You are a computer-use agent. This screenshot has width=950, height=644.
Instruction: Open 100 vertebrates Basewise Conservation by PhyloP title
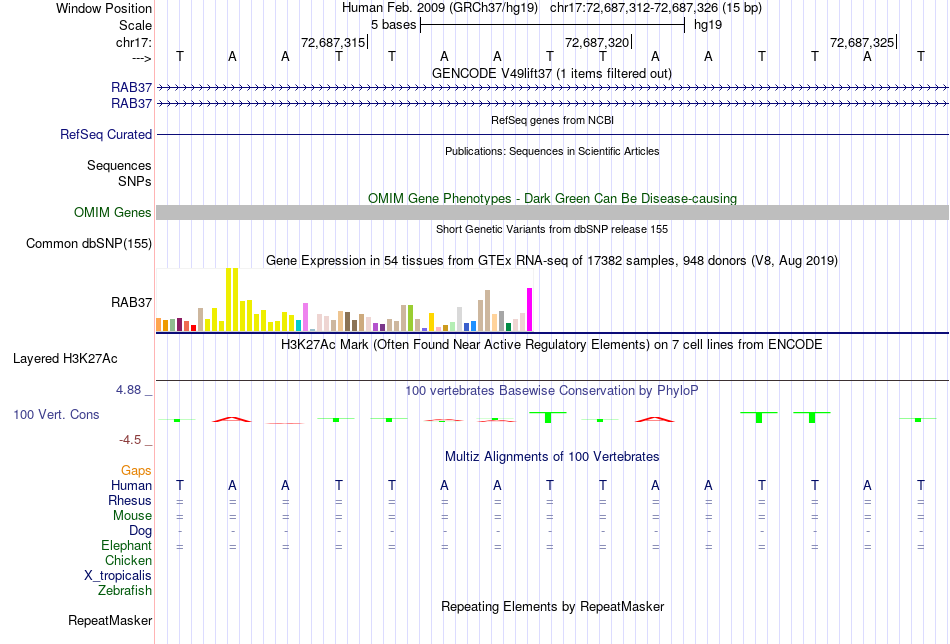click(x=552, y=391)
